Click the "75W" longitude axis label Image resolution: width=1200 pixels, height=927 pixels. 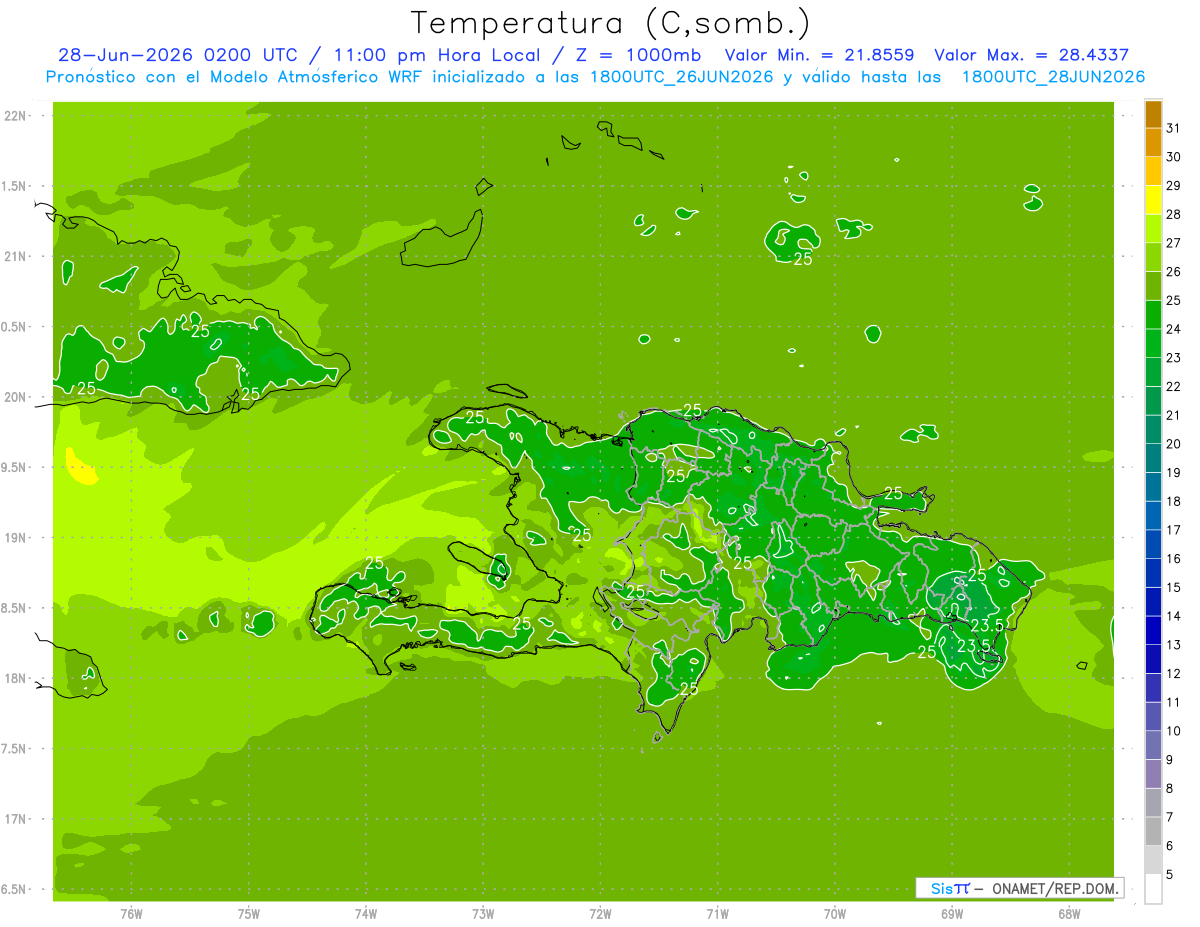[x=249, y=914]
